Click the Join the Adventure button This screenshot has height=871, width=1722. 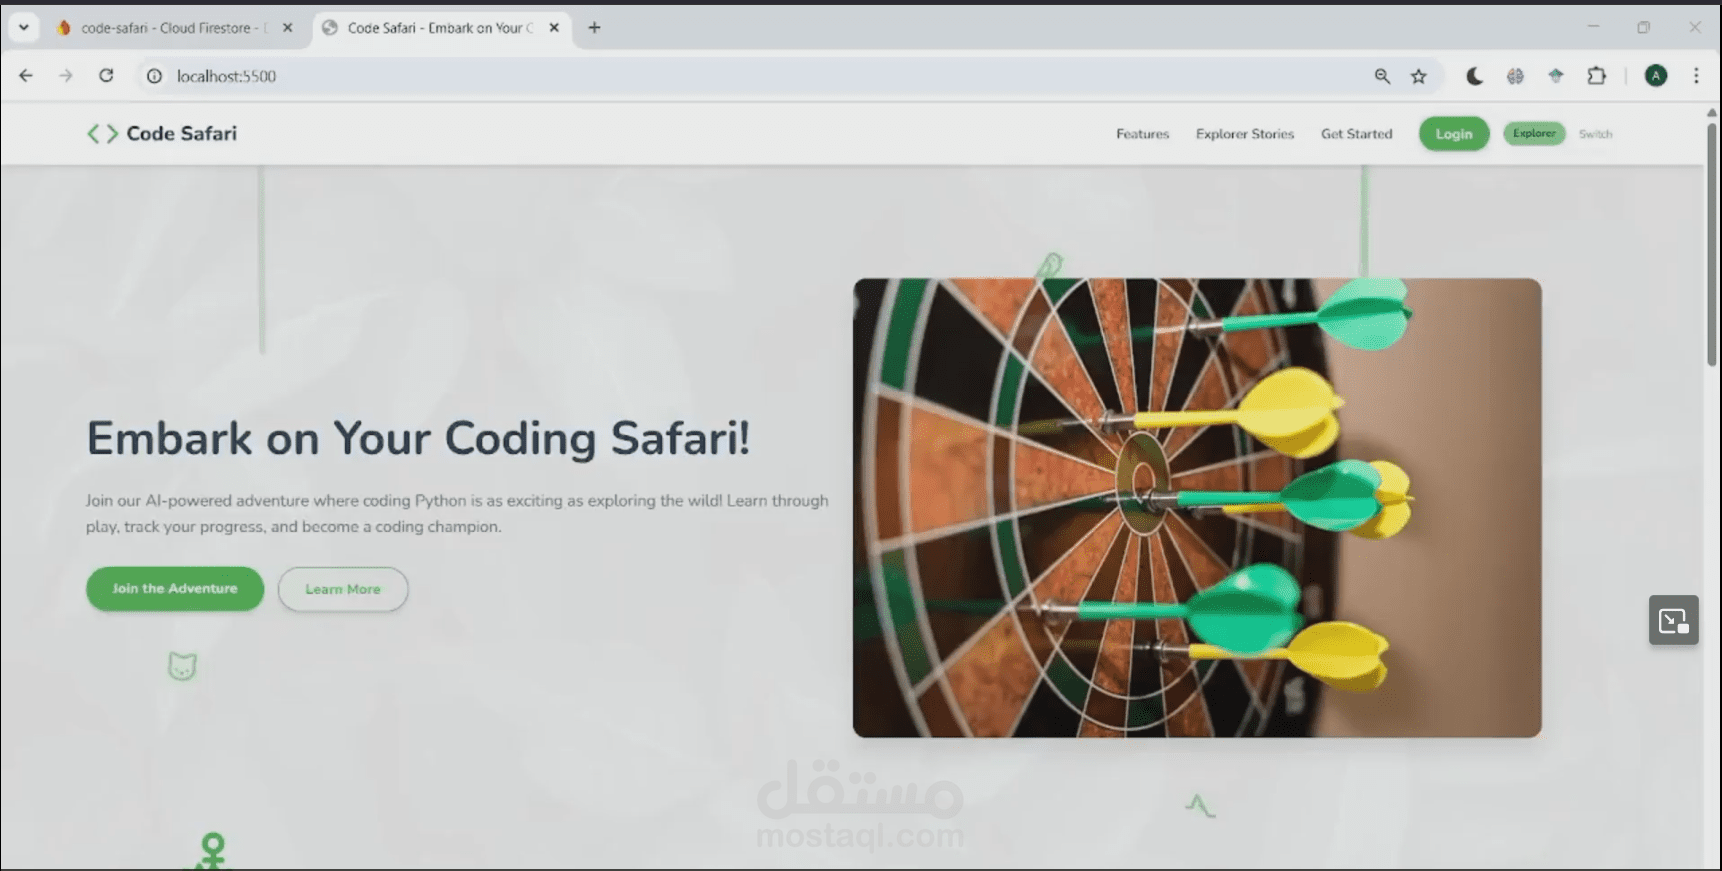175,589
